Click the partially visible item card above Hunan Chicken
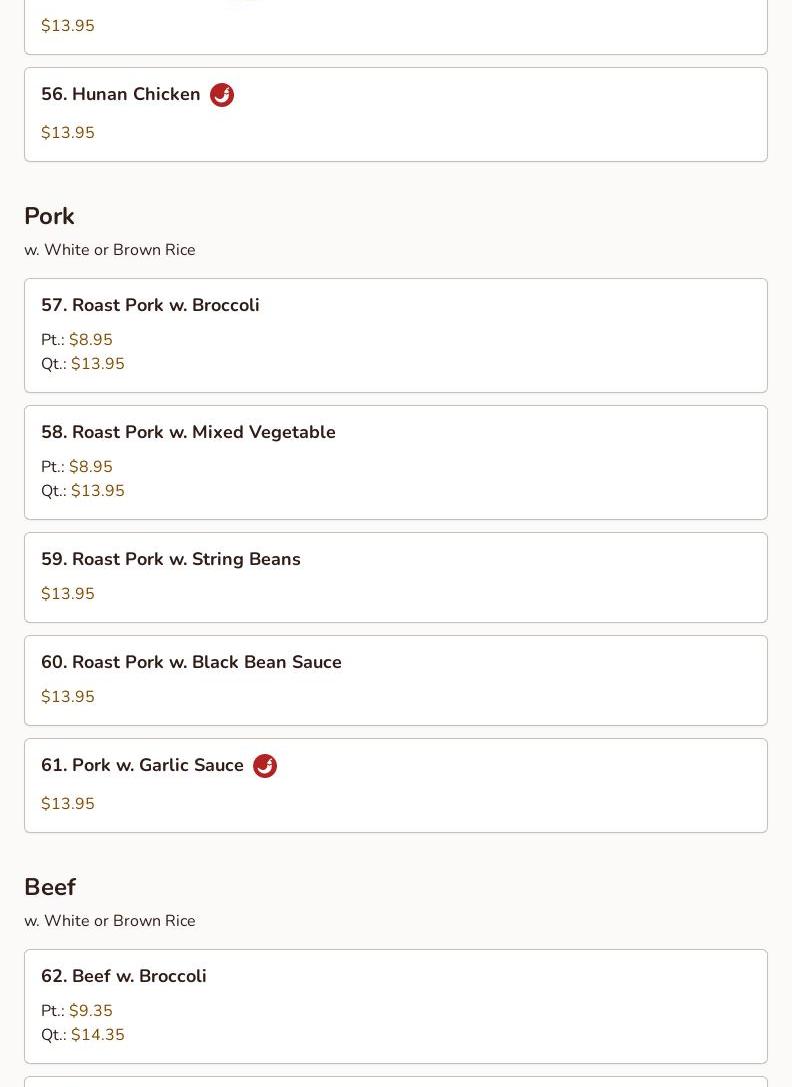 click(x=396, y=27)
